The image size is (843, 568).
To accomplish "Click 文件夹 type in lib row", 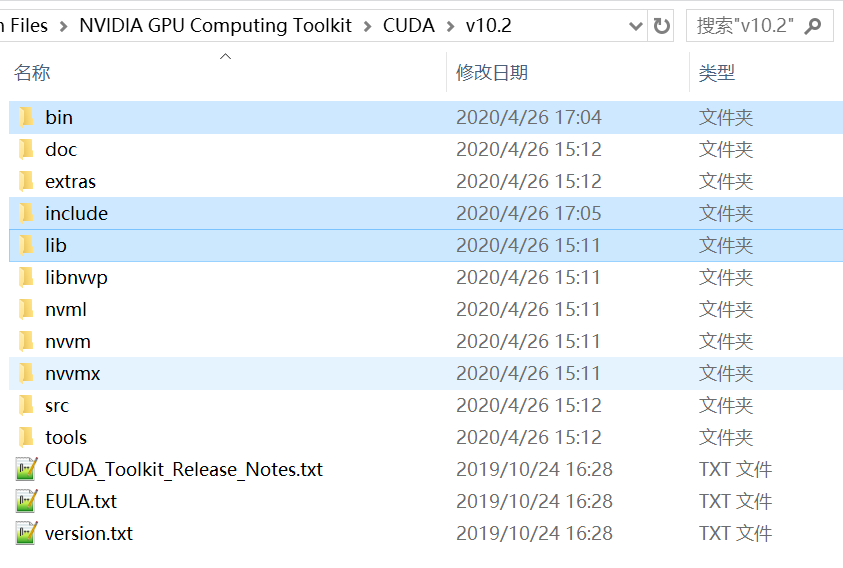I will tap(726, 245).
